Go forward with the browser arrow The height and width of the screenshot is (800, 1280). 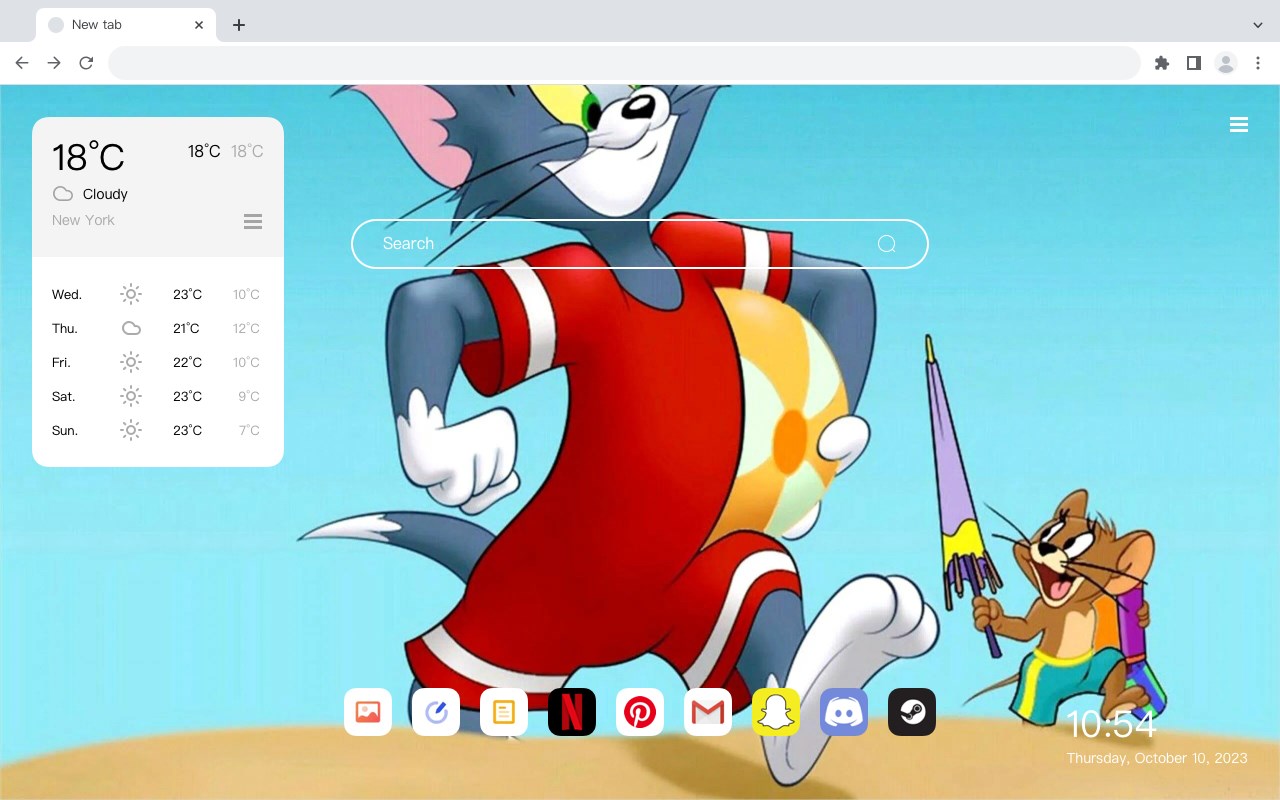[x=54, y=63]
